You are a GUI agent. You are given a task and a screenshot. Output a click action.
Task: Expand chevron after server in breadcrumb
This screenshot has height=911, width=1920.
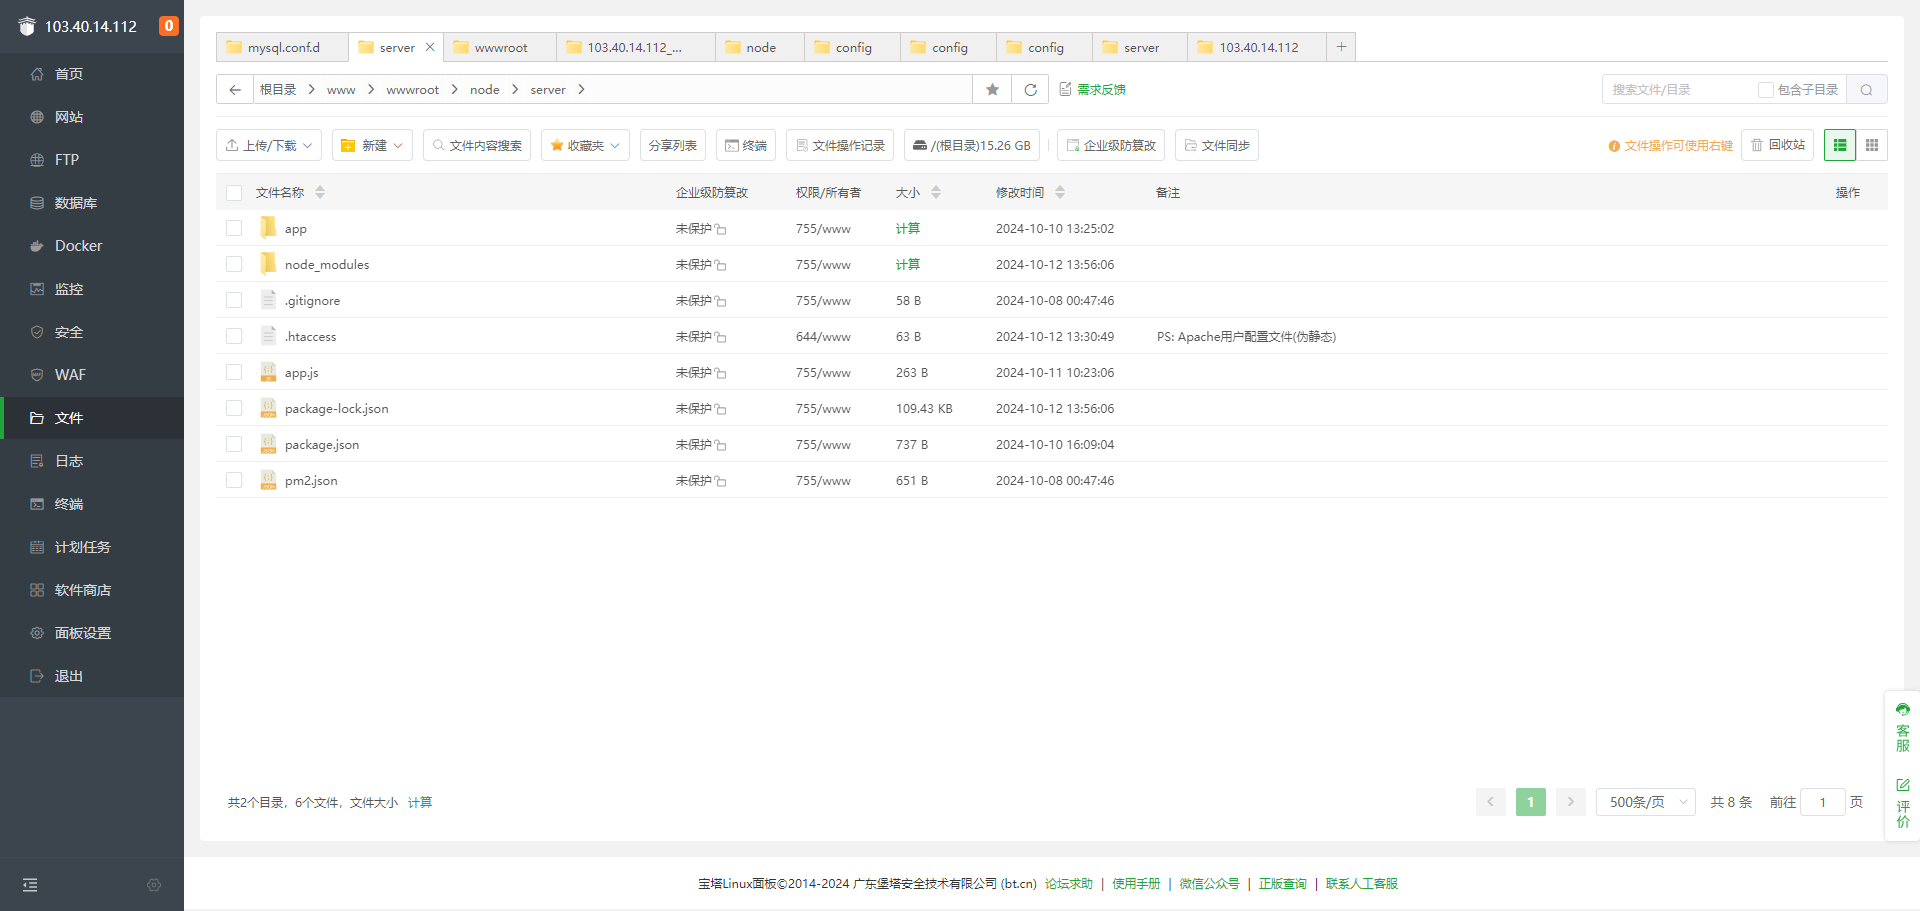click(581, 90)
